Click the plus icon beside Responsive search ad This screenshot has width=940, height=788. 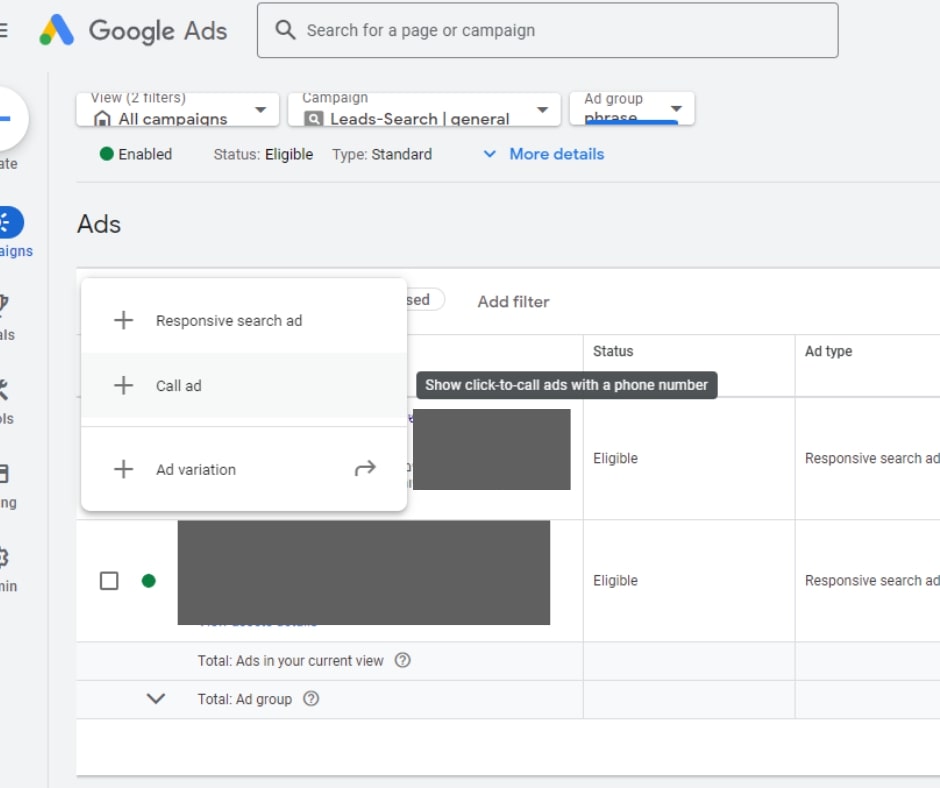tap(123, 320)
